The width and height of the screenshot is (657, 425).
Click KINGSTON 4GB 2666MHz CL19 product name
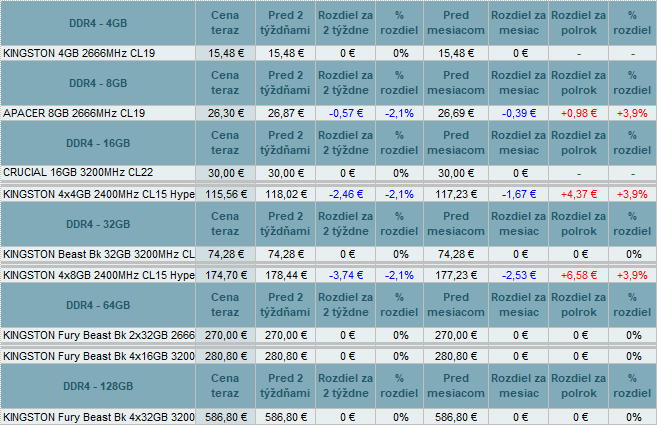(79, 53)
